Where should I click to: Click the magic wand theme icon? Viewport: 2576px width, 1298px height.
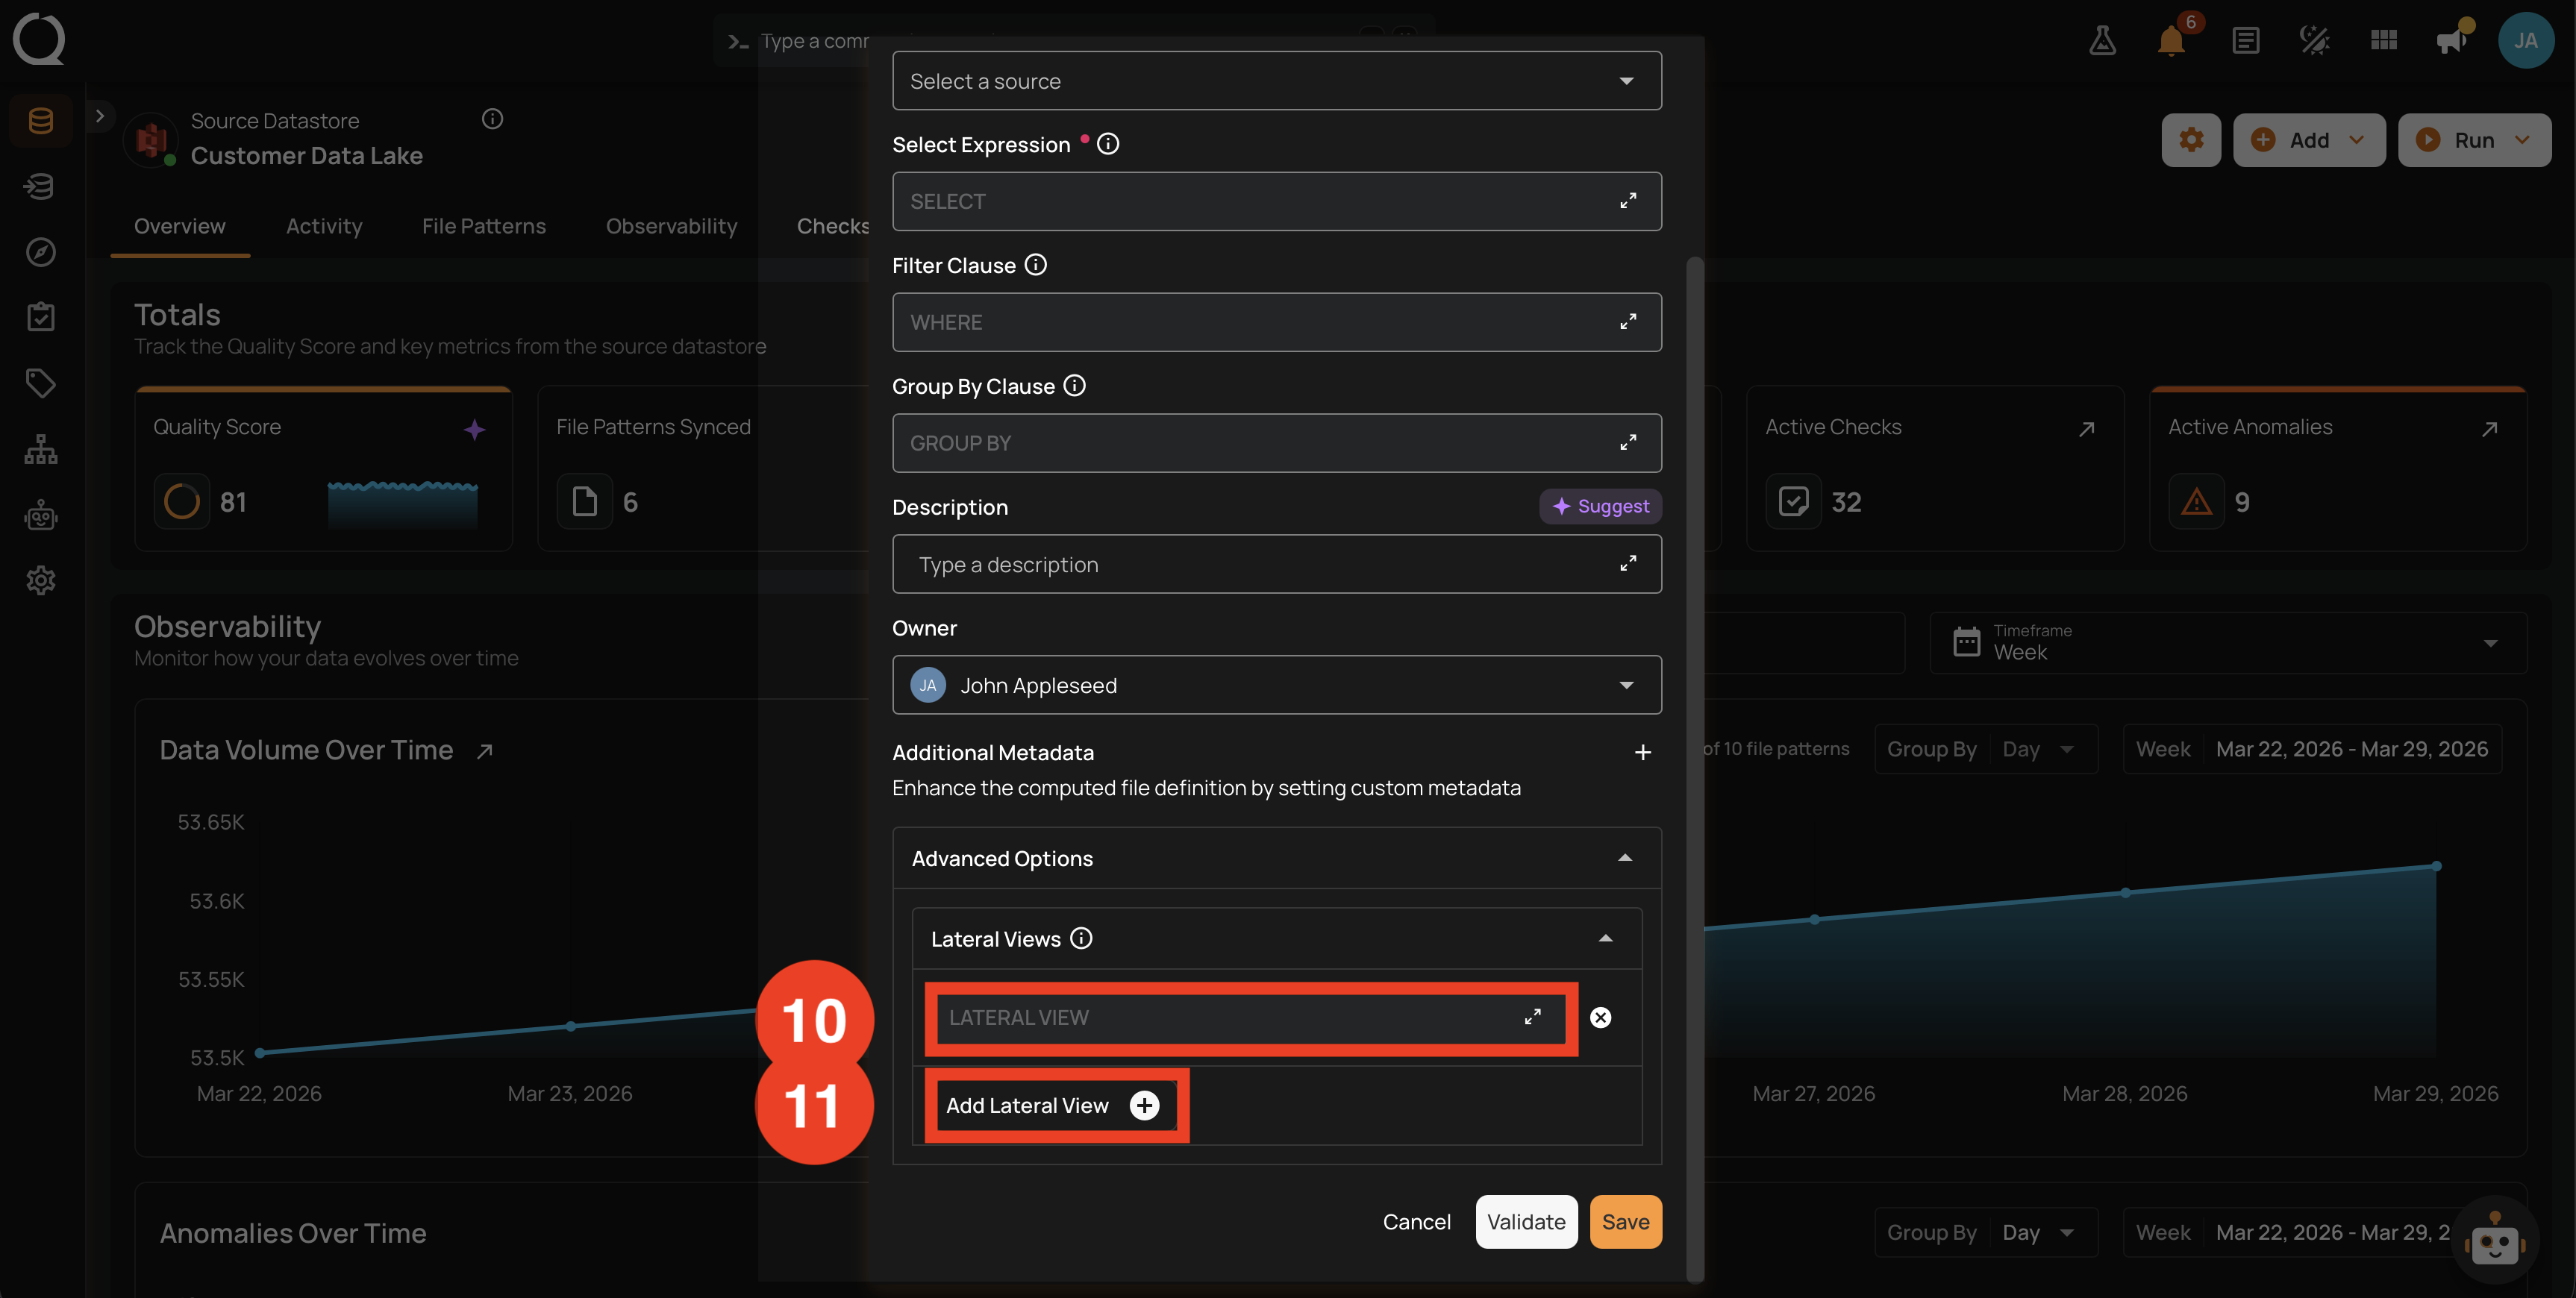[x=2314, y=41]
